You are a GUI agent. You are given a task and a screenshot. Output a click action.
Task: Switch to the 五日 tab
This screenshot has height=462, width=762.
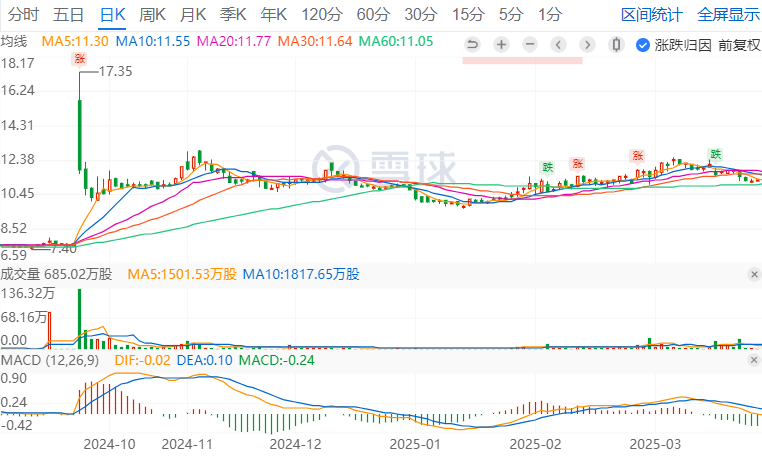(x=68, y=15)
